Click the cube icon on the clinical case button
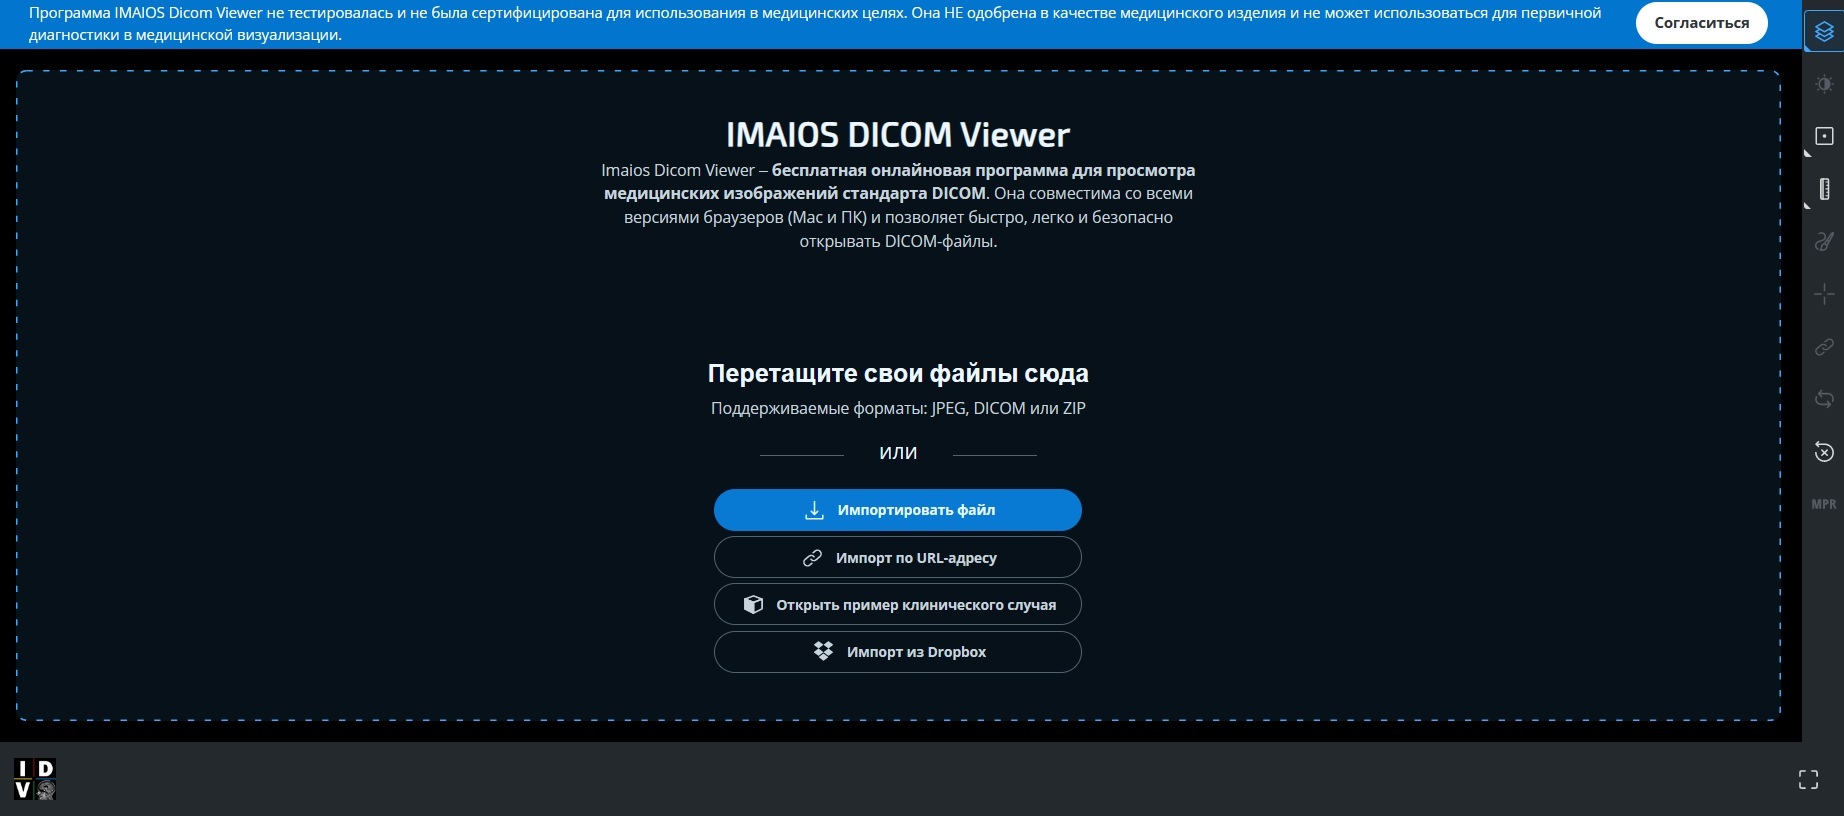Viewport: 1844px width, 816px height. click(x=754, y=604)
